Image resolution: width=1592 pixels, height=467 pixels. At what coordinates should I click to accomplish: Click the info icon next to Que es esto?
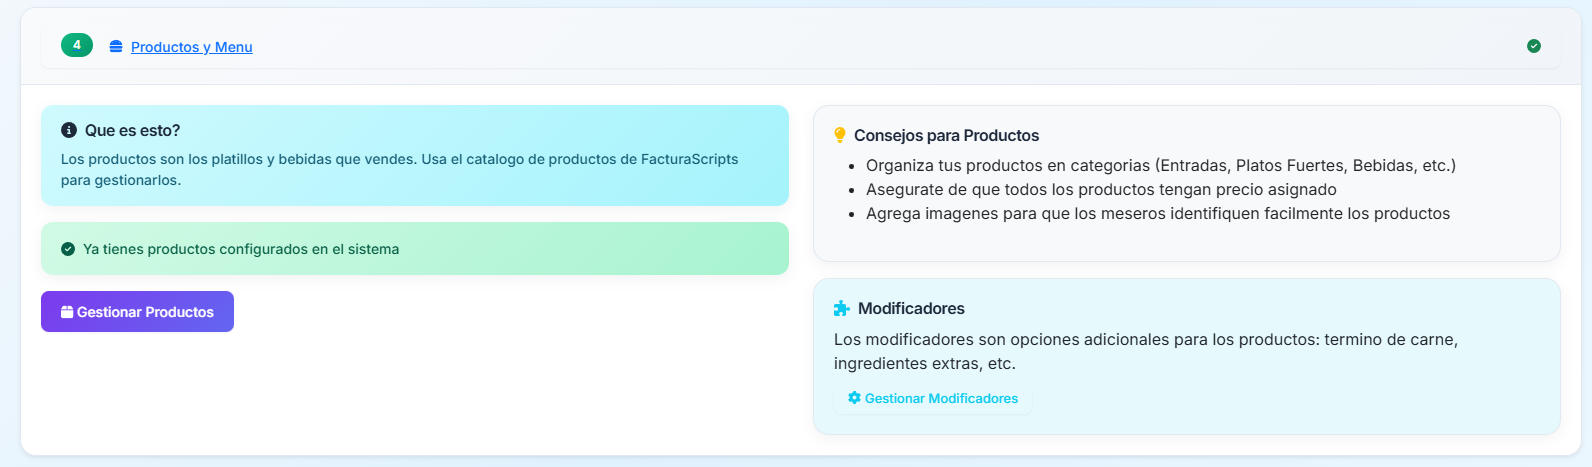coord(69,130)
